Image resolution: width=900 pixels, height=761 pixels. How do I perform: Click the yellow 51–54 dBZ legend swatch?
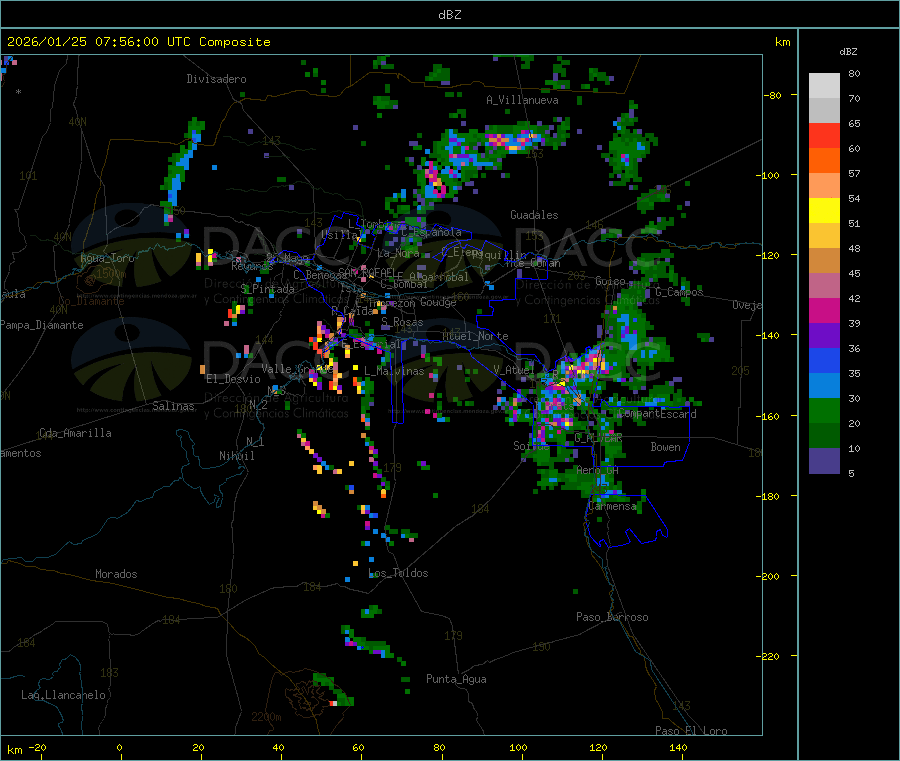pos(824,211)
